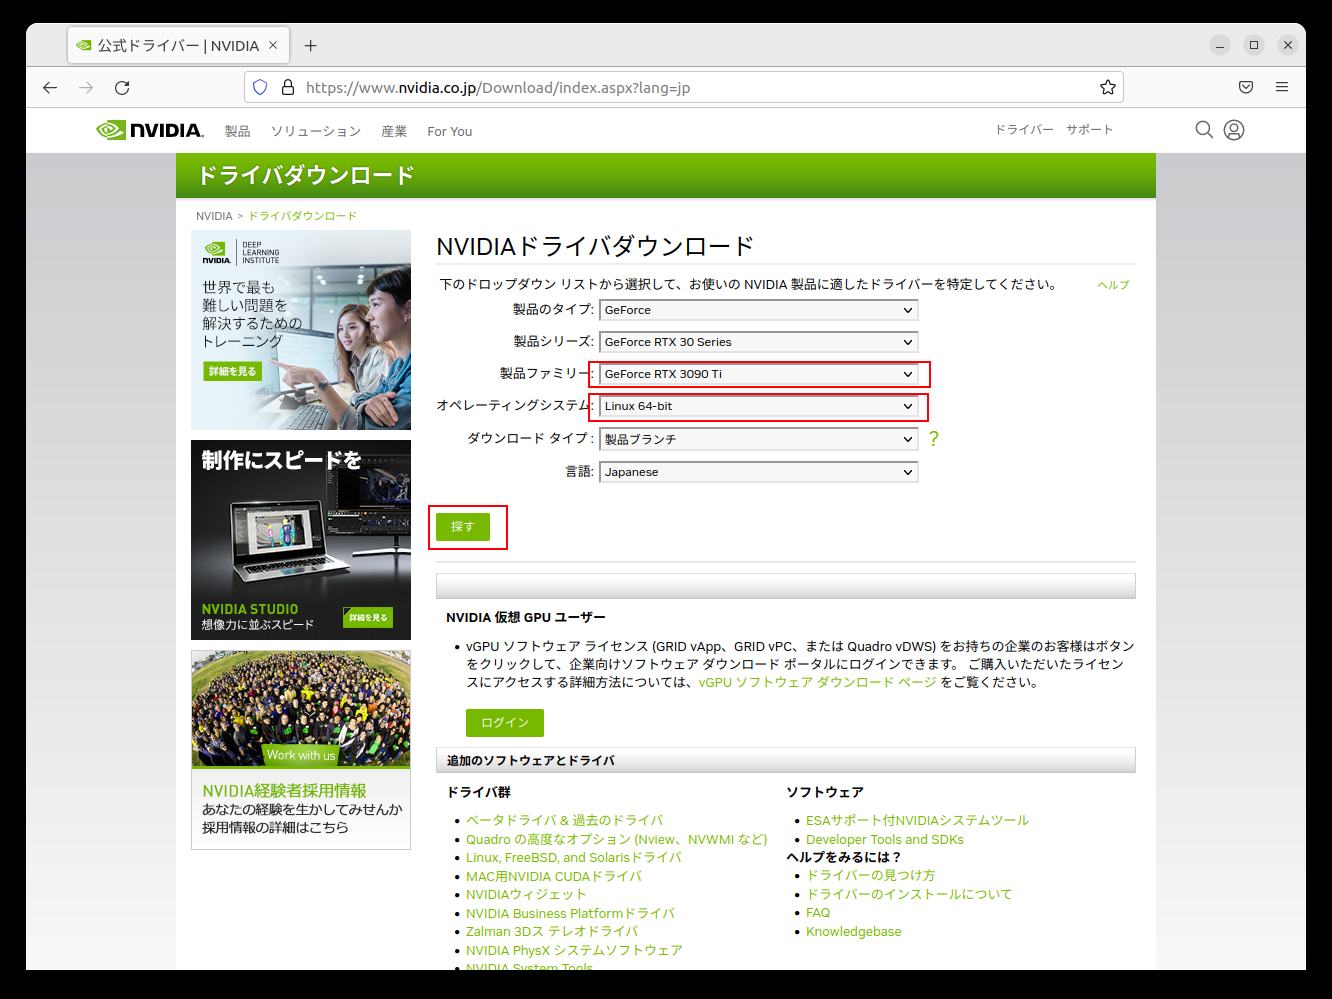Viewport: 1332px width, 999px height.
Task: Go back with the browser back arrow
Action: click(50, 88)
